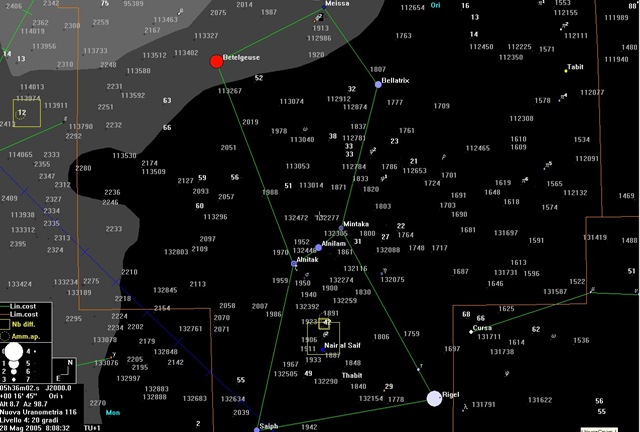Select star label 132505
Viewport: 640px width, 432px height.
click(286, 374)
